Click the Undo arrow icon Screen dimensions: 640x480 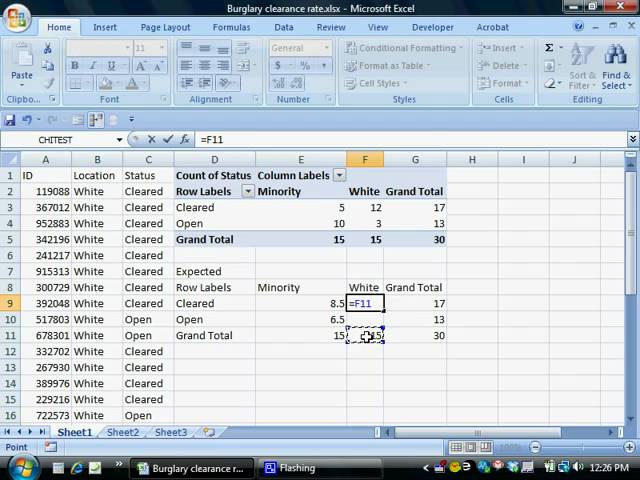pyautogui.click(x=27, y=120)
